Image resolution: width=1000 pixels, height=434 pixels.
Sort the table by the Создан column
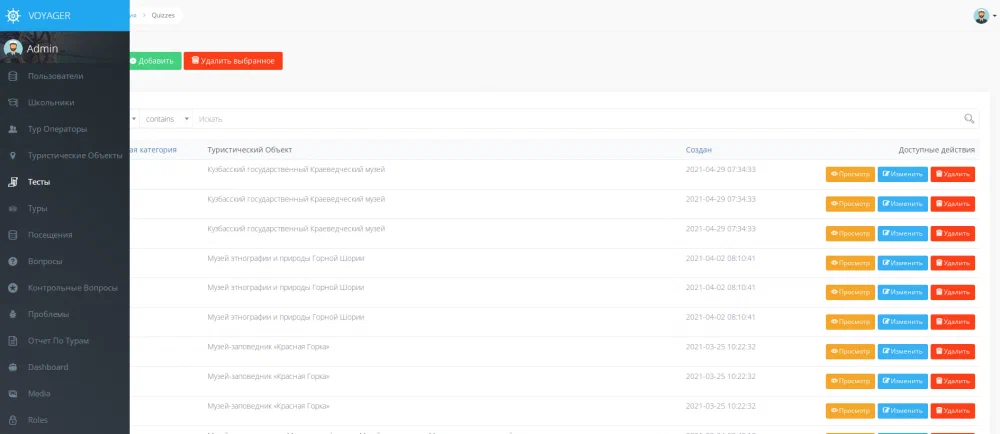(698, 150)
